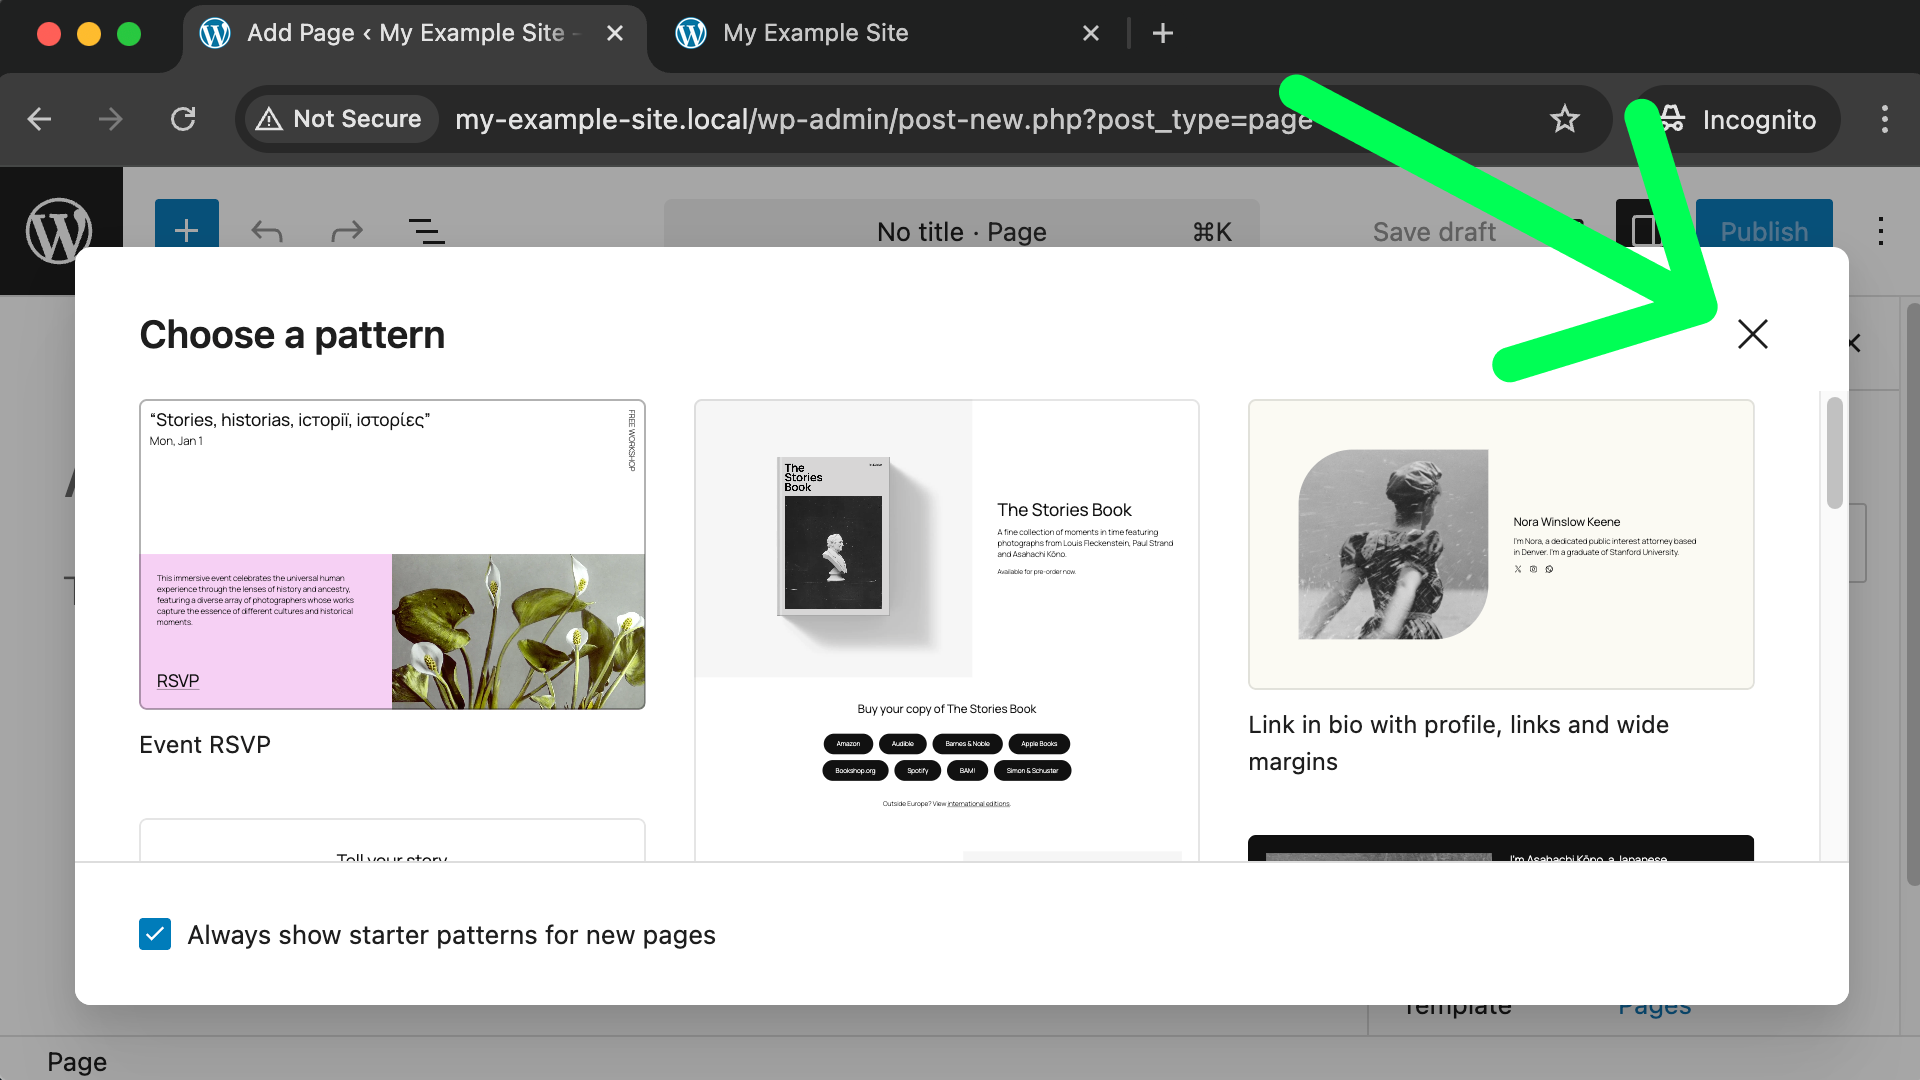The width and height of the screenshot is (1920, 1080).
Task: Select the Event RSVP pattern thumbnail
Action: coord(392,554)
